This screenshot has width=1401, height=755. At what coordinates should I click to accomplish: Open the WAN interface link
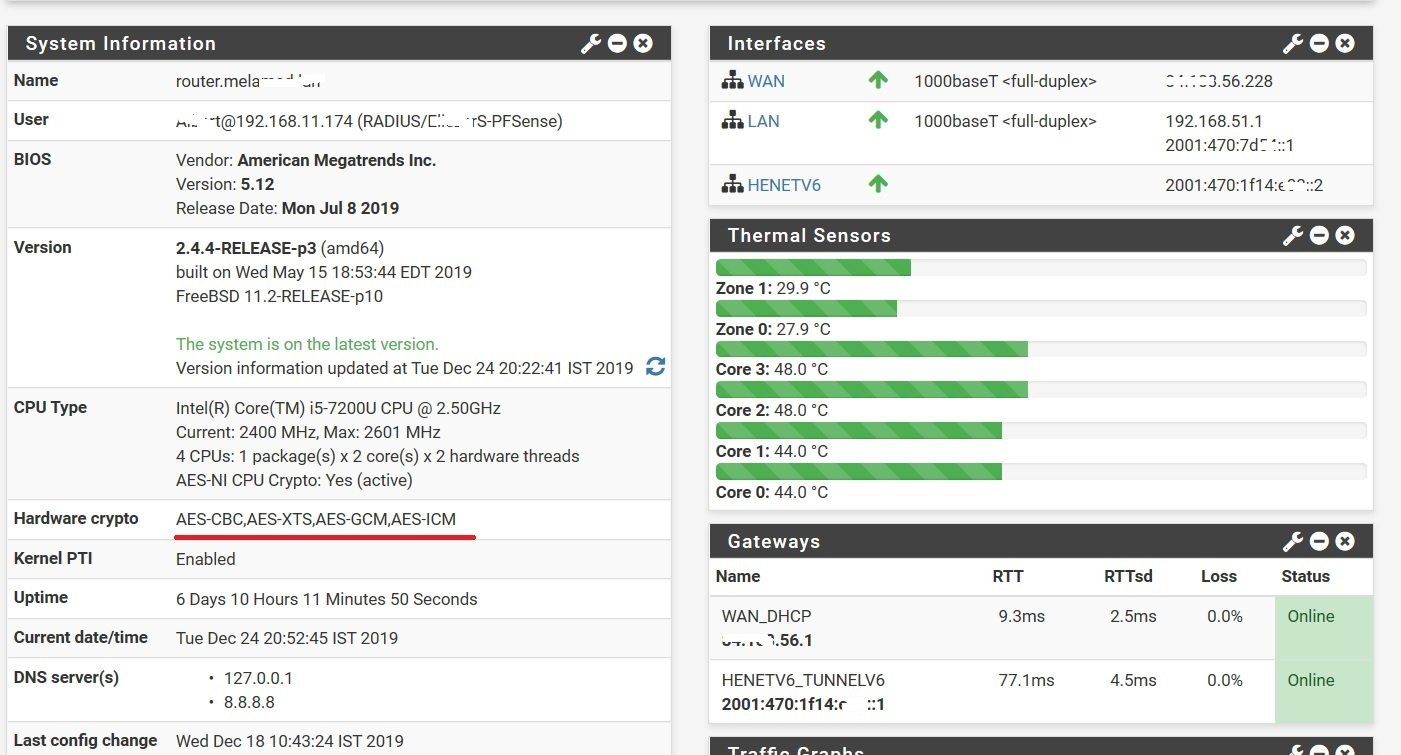pos(766,81)
